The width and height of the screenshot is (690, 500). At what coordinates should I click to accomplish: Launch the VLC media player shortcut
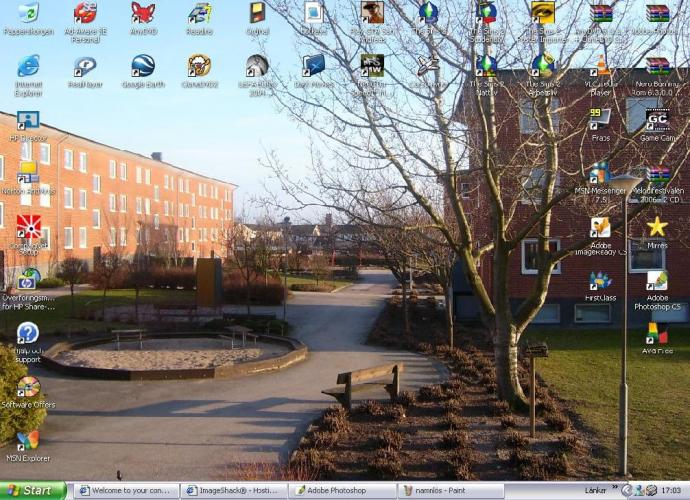(601, 68)
